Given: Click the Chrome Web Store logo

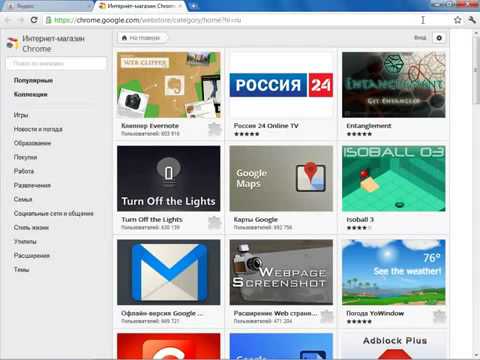Looking at the screenshot, I should pyautogui.click(x=13, y=43).
